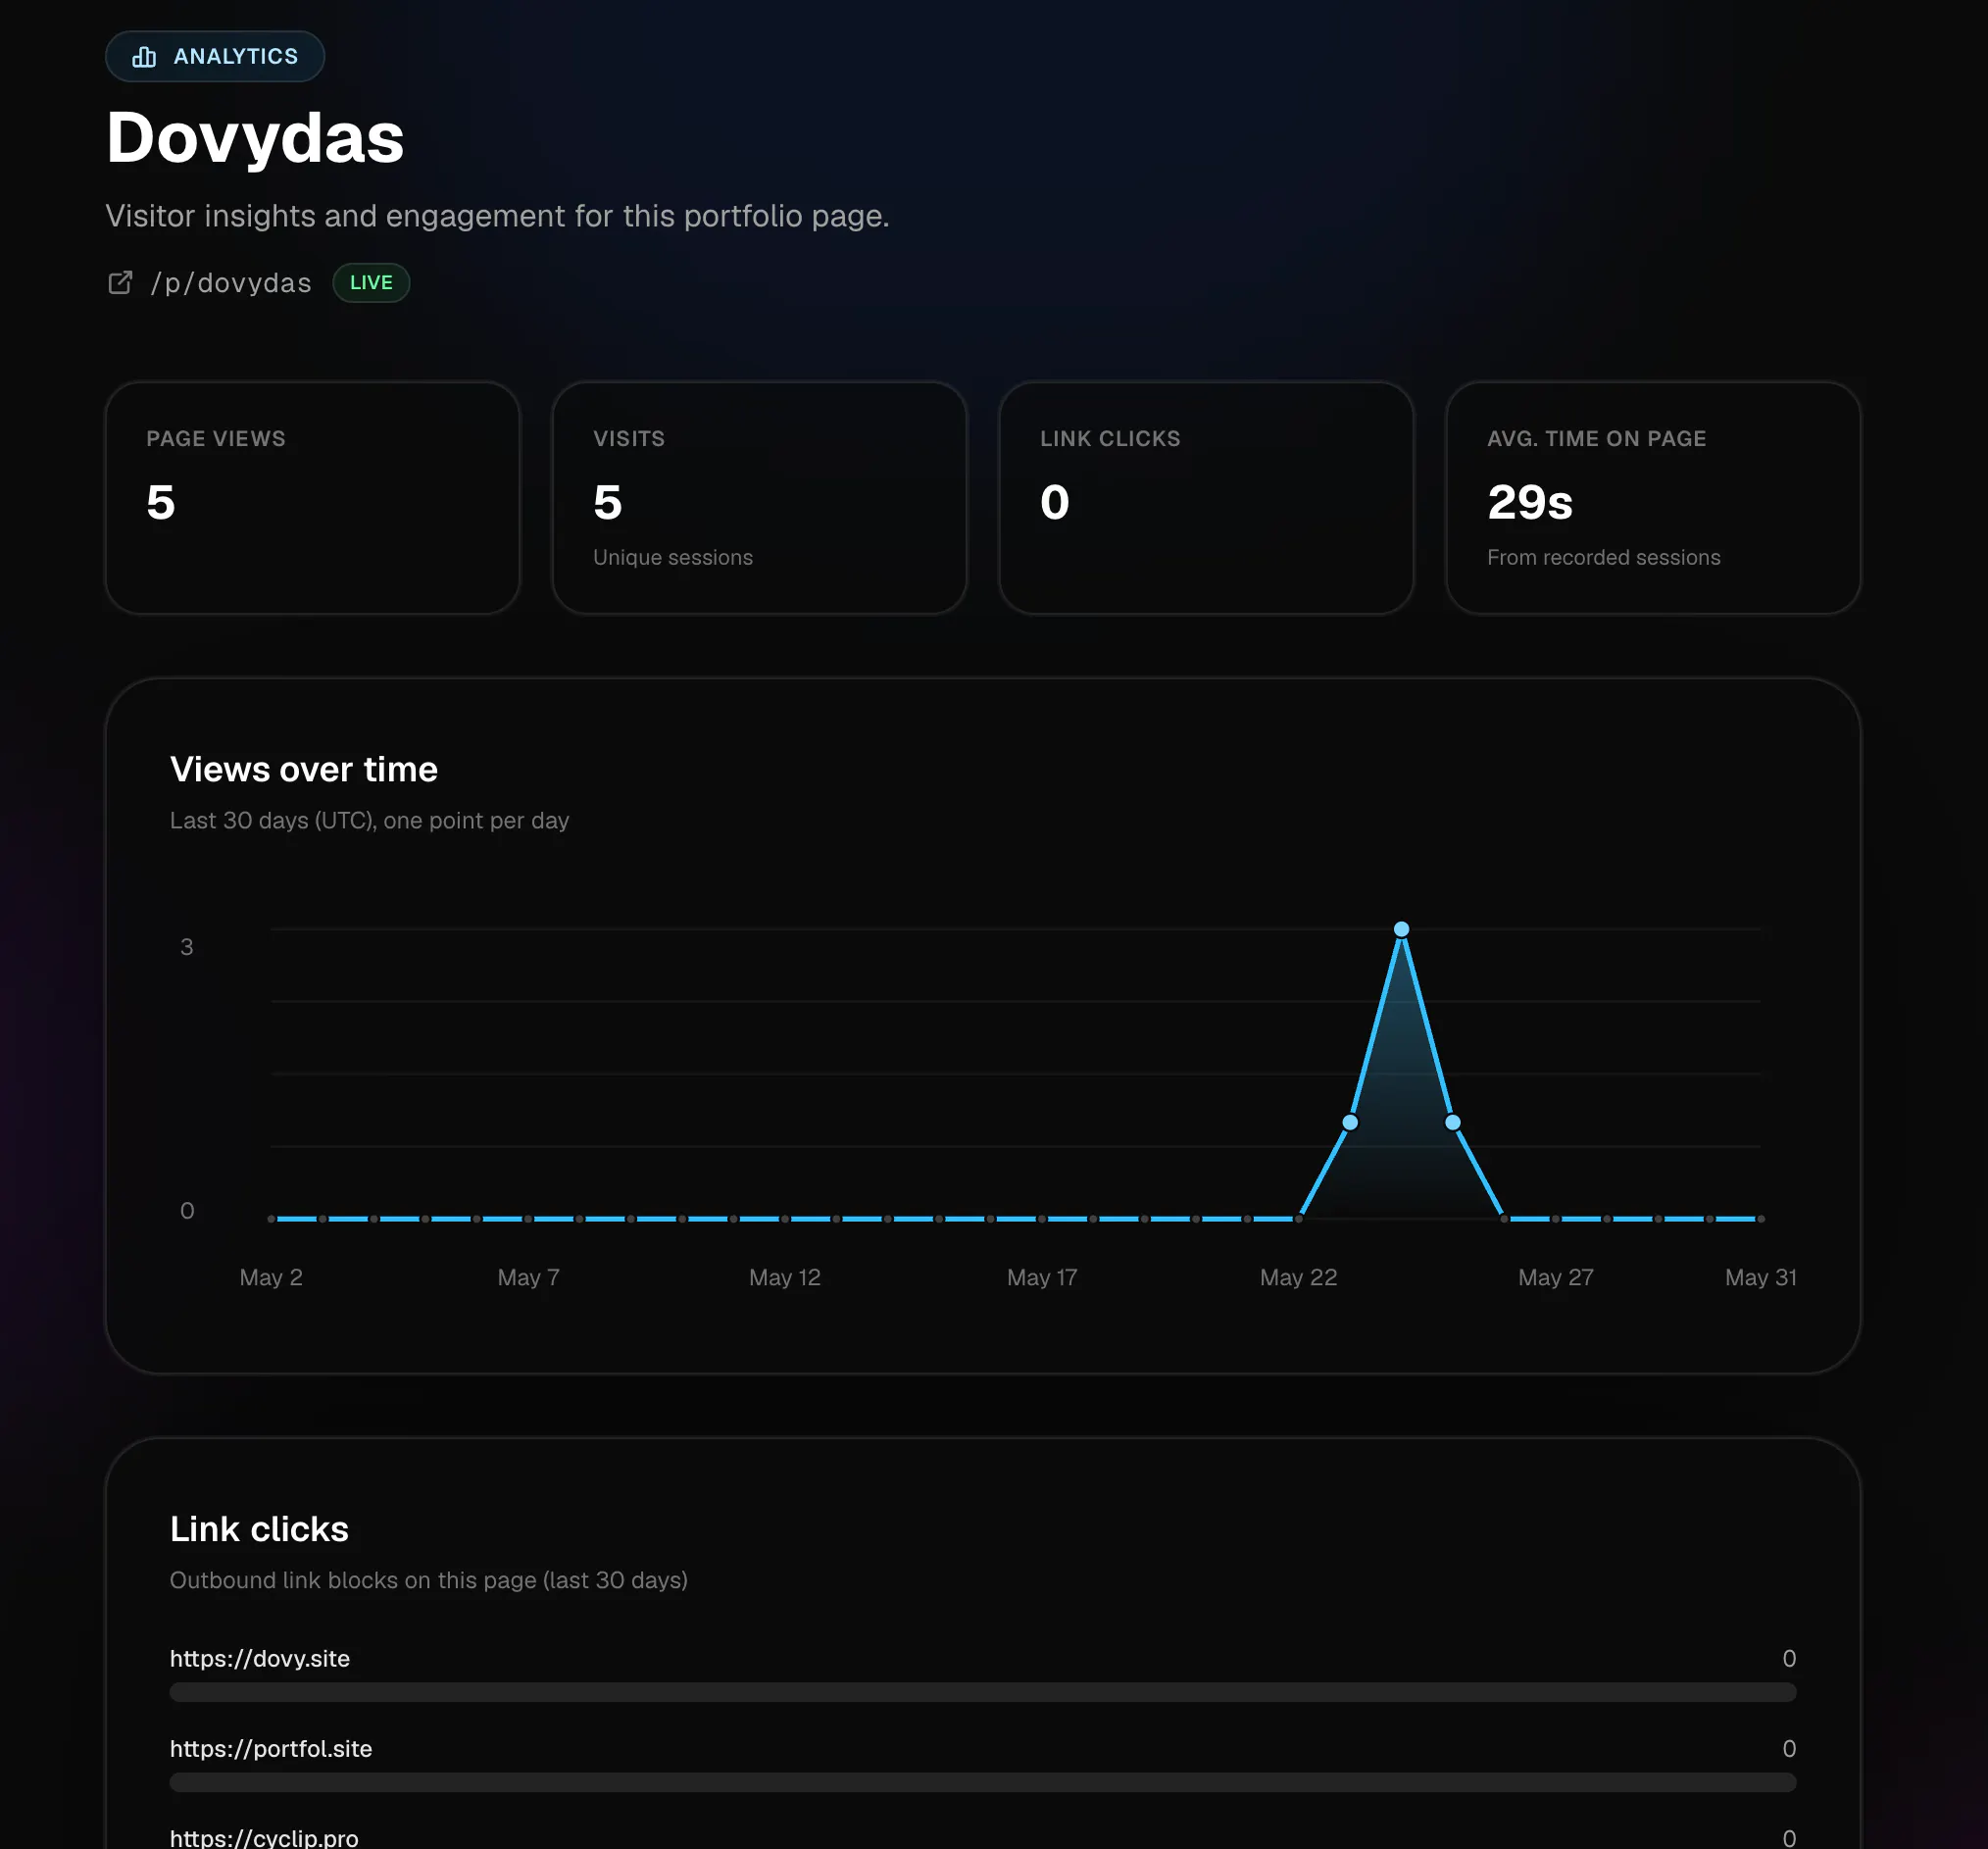Screen dimensions: 1988x1849
Task: Open the external link icon beside /p/dovydas
Action: coord(120,283)
